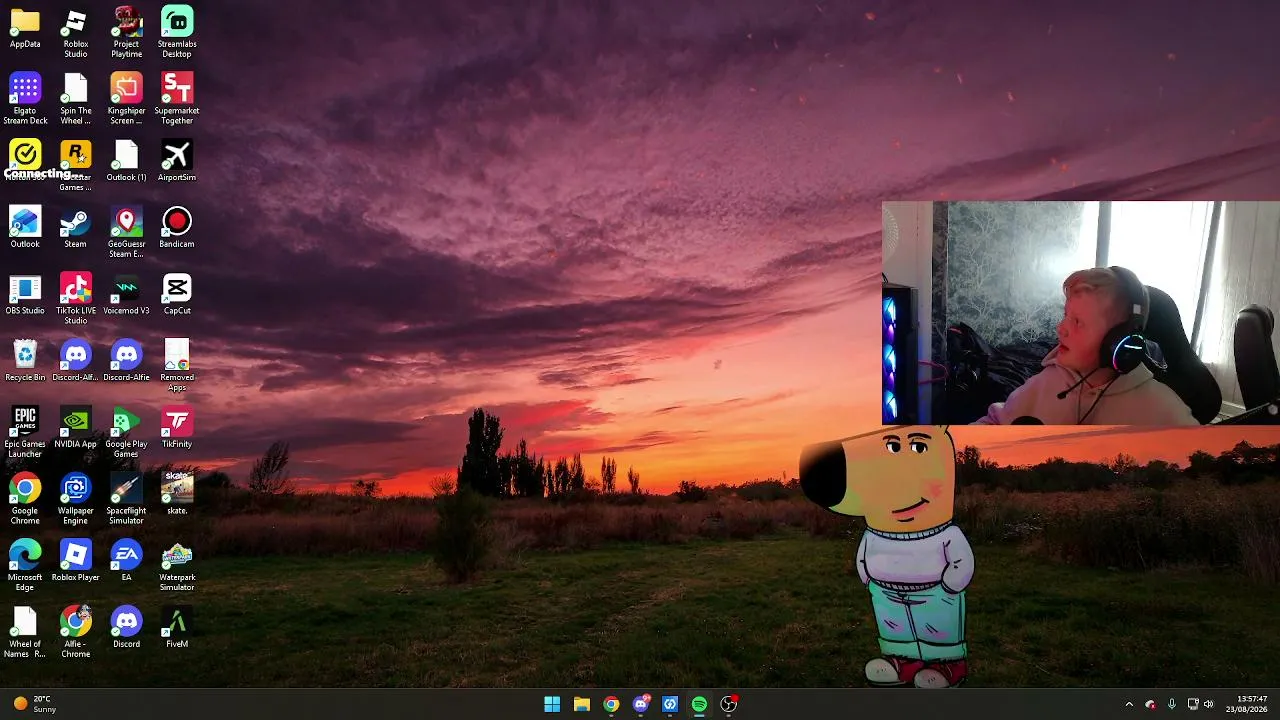Select the Wallpaper Engine desktop icon
1280x720 pixels.
click(x=76, y=489)
